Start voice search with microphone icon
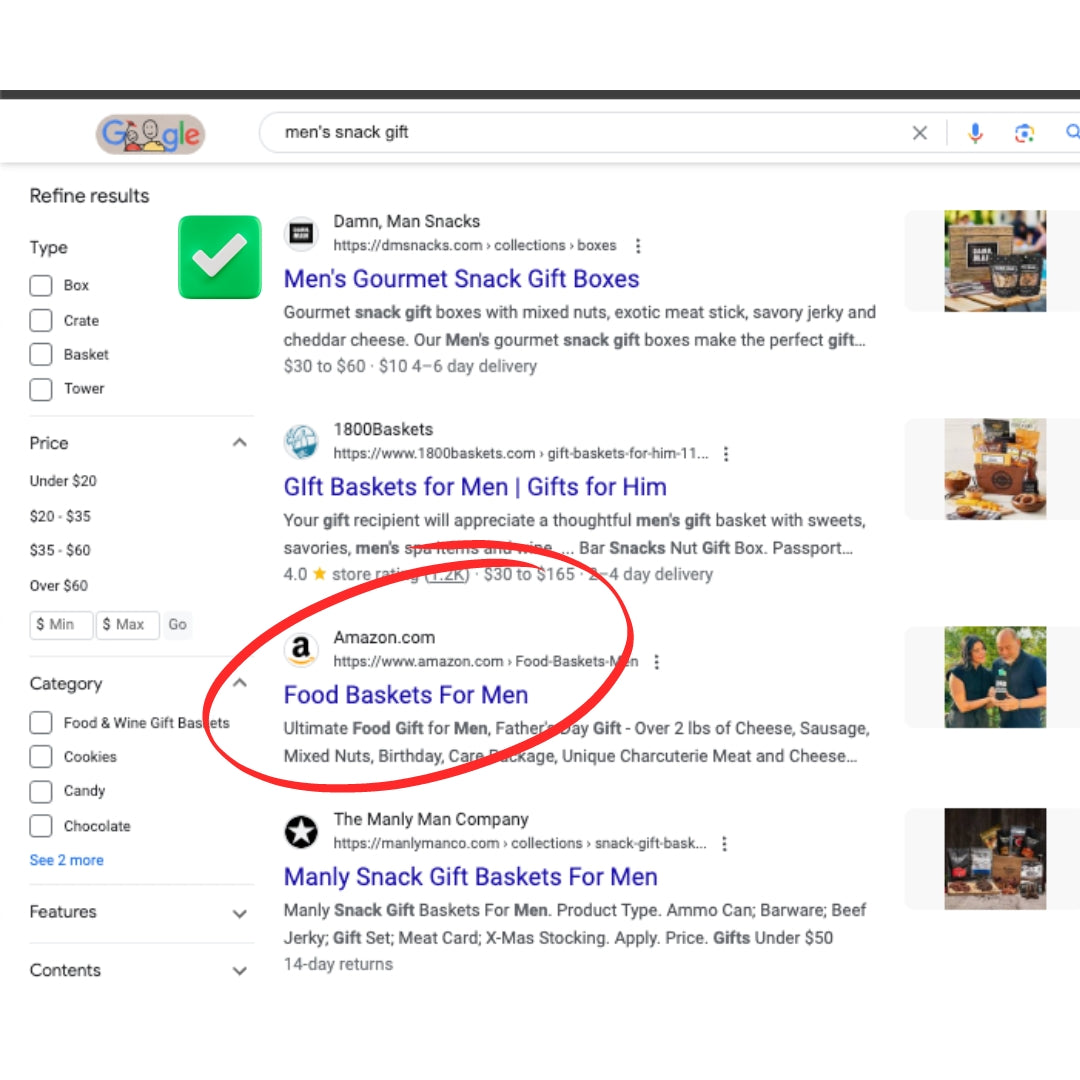Image resolution: width=1080 pixels, height=1080 pixels. 975,133
